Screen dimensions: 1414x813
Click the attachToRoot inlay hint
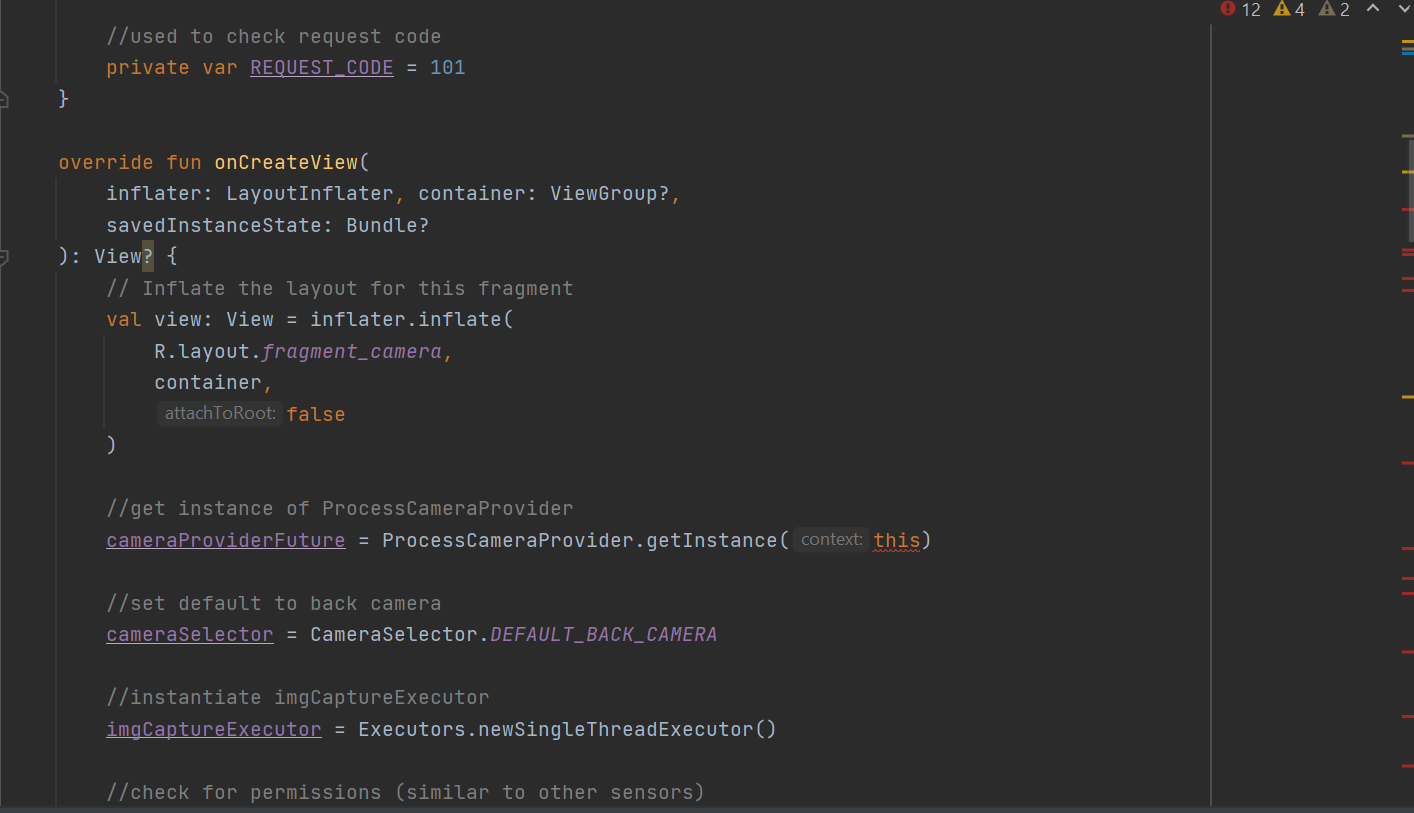(220, 414)
